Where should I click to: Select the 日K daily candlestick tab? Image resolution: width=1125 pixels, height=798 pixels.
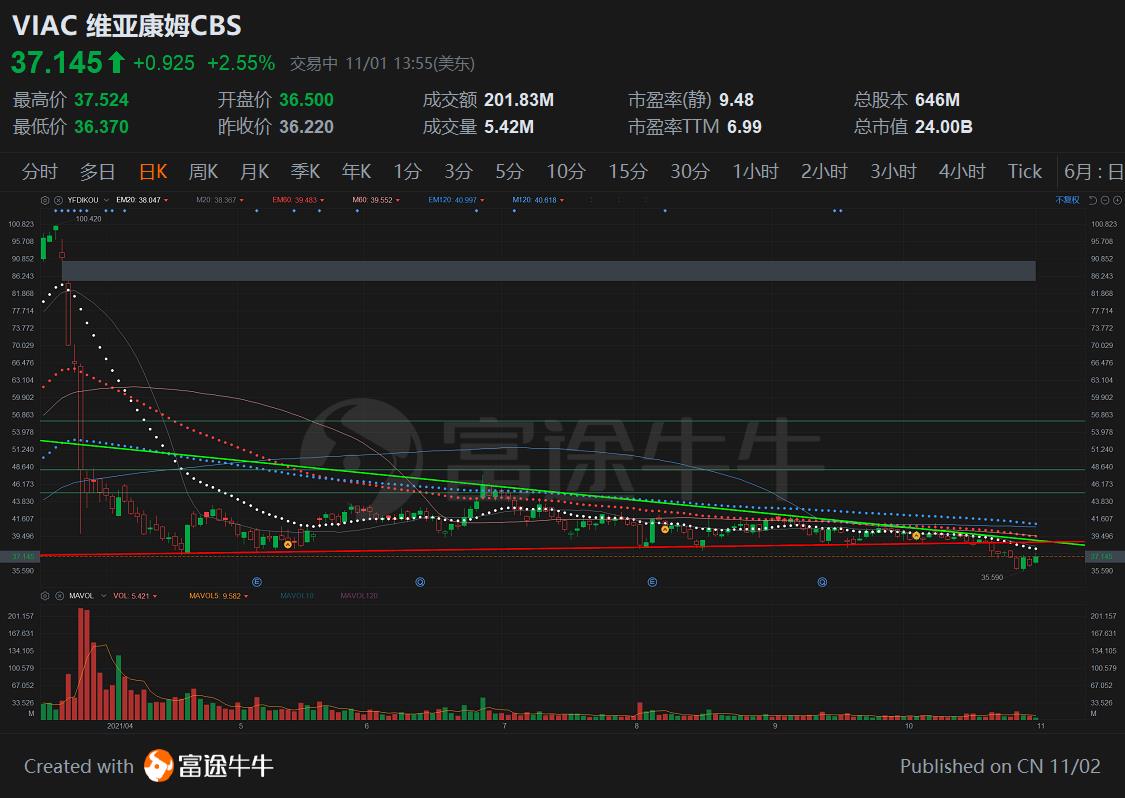(153, 172)
